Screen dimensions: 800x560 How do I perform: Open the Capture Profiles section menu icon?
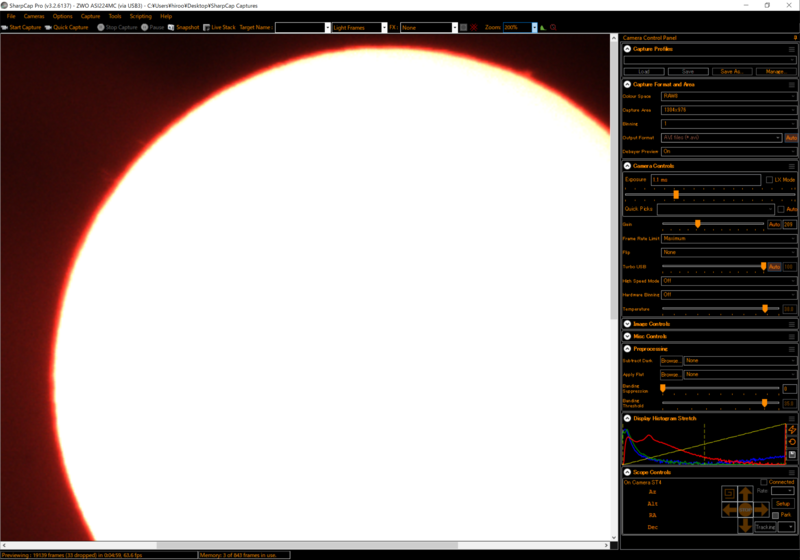coord(792,49)
